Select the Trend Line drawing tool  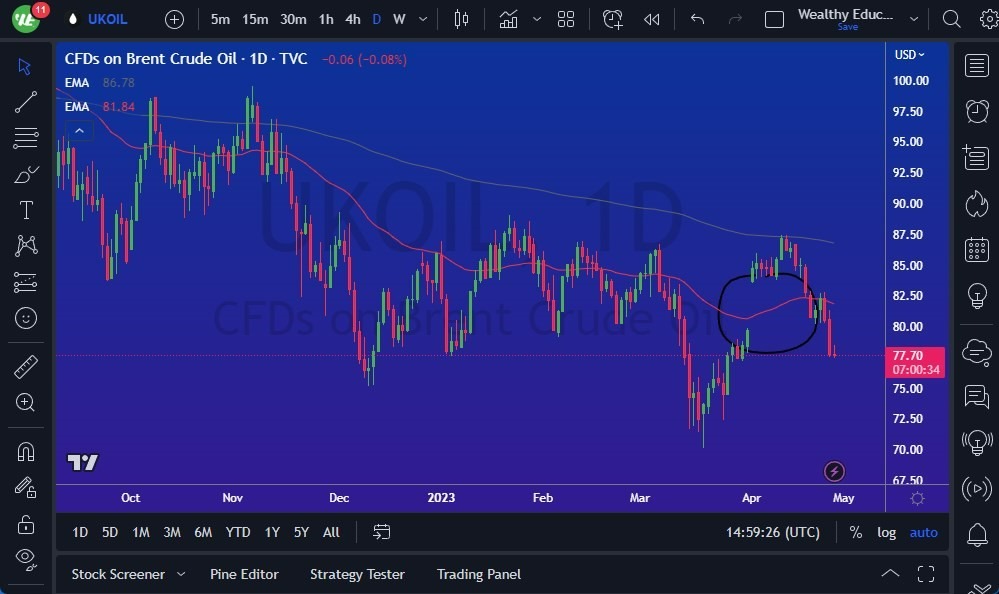click(x=26, y=101)
